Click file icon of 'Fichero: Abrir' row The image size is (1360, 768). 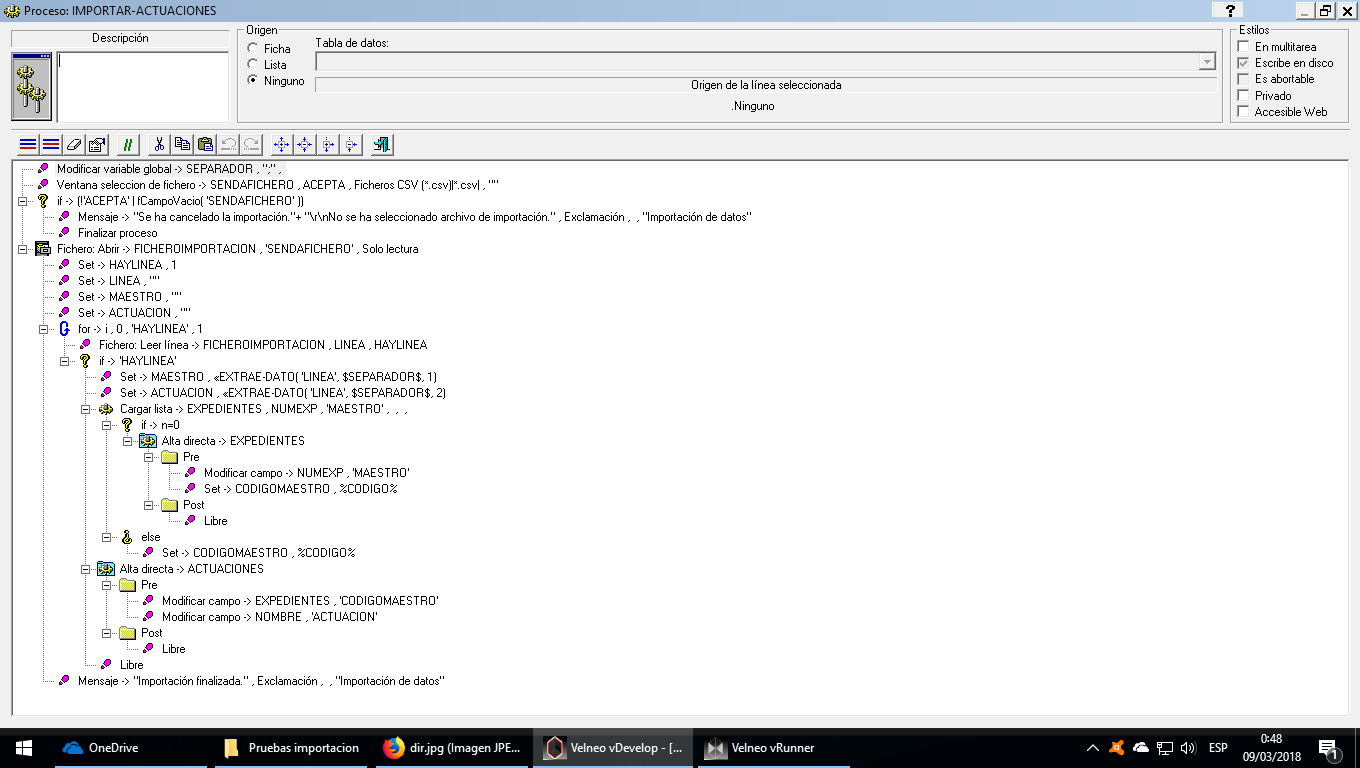[x=43, y=249]
